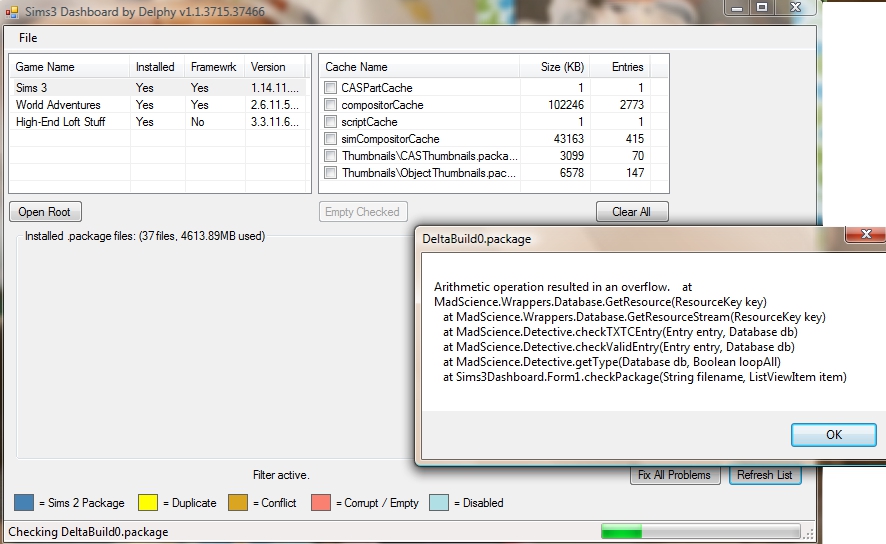Sort by the Game Name column header
Viewport: 886px width, 544px height.
(x=70, y=67)
